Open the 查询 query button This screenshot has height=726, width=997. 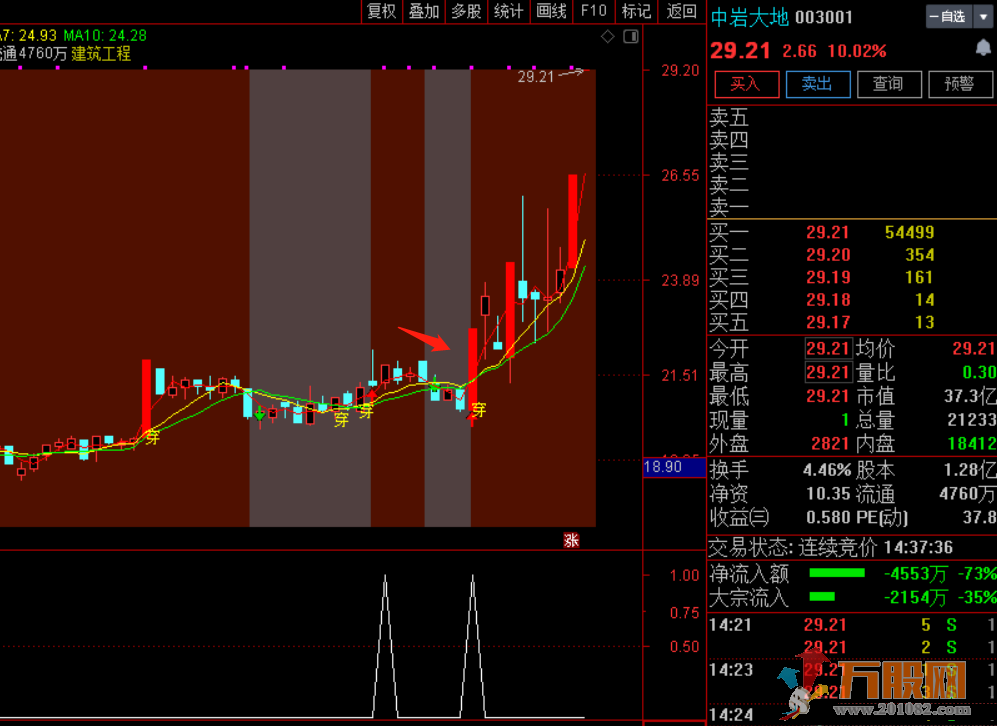coord(888,84)
